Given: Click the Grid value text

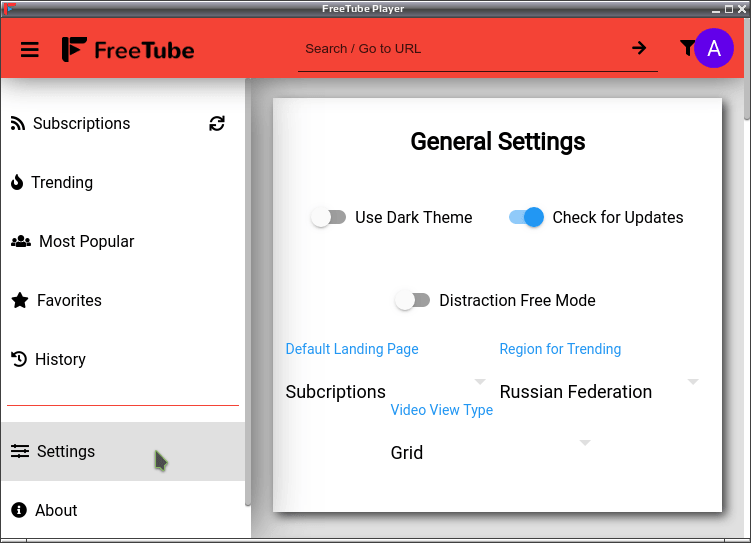Looking at the screenshot, I should pos(407,452).
